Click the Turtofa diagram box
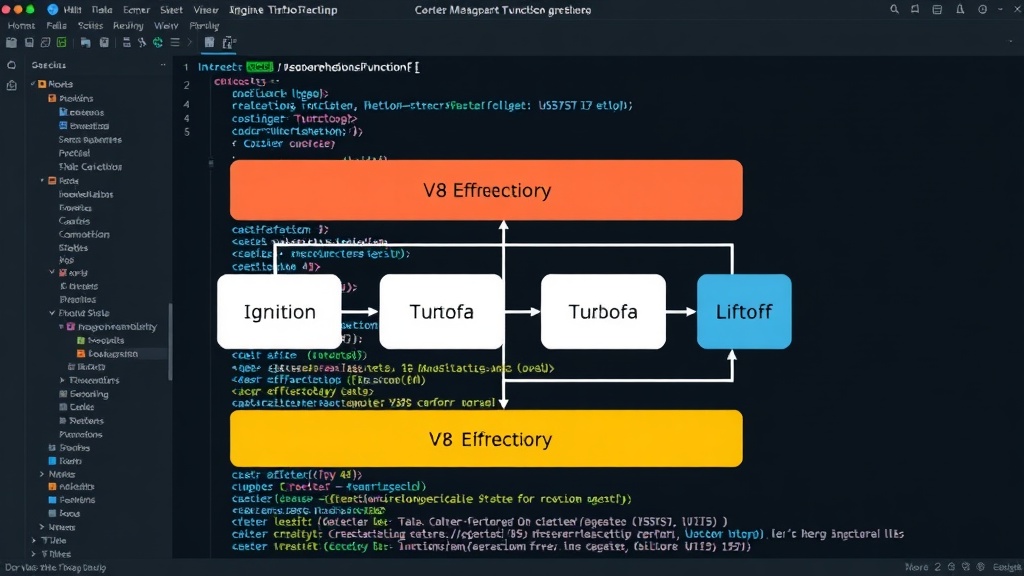Image resolution: width=1024 pixels, height=576 pixels. click(x=441, y=312)
